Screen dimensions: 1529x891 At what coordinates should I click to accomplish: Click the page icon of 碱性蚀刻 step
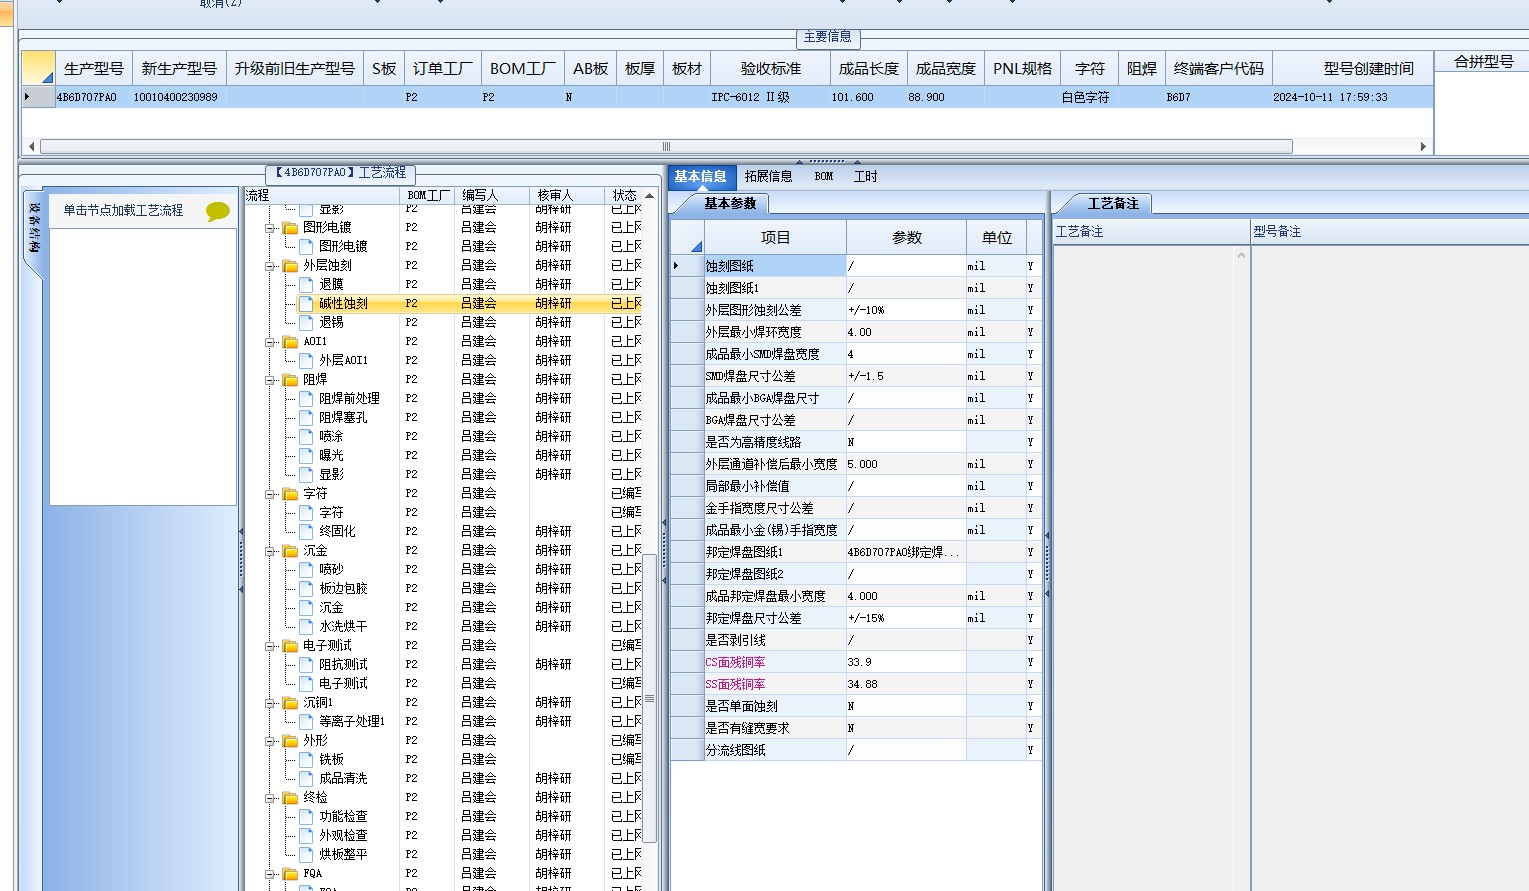click(307, 304)
